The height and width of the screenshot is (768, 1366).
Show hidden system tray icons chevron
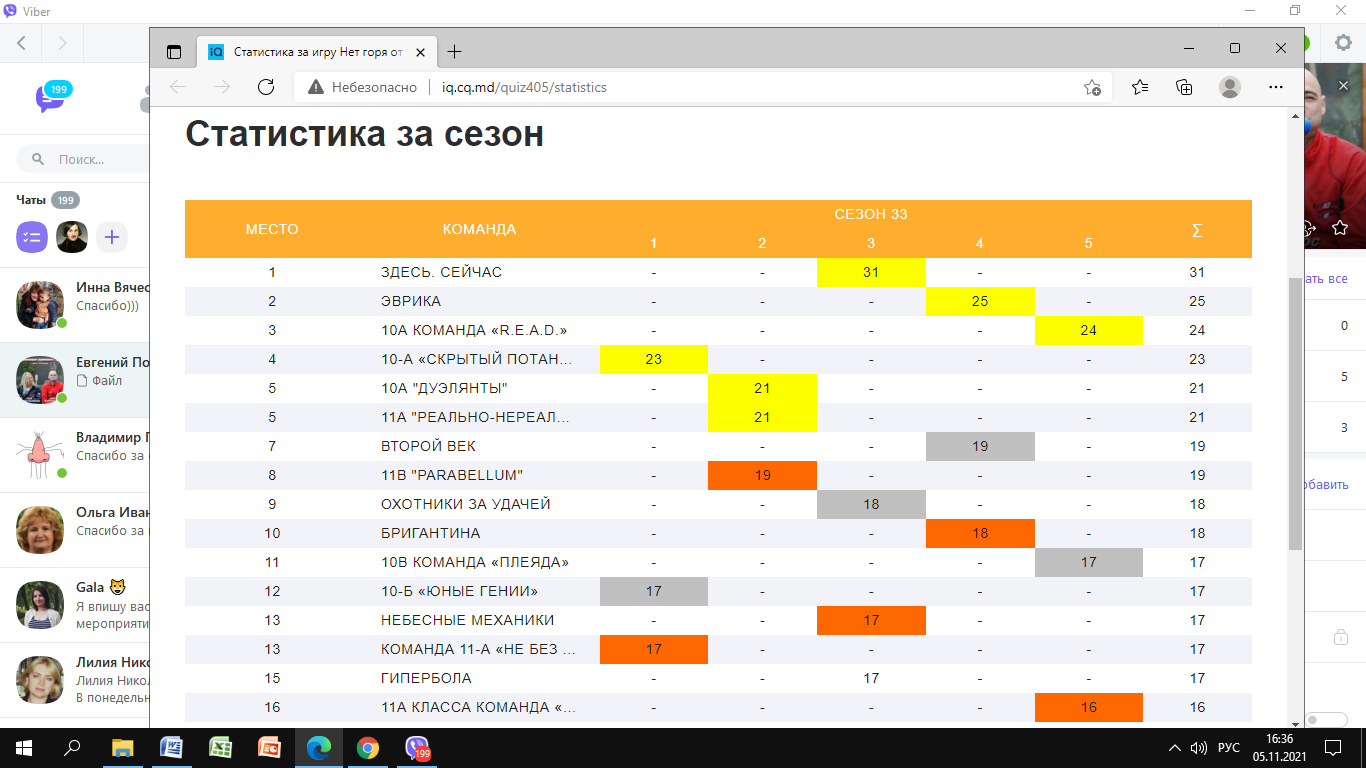pyautogui.click(x=1175, y=748)
